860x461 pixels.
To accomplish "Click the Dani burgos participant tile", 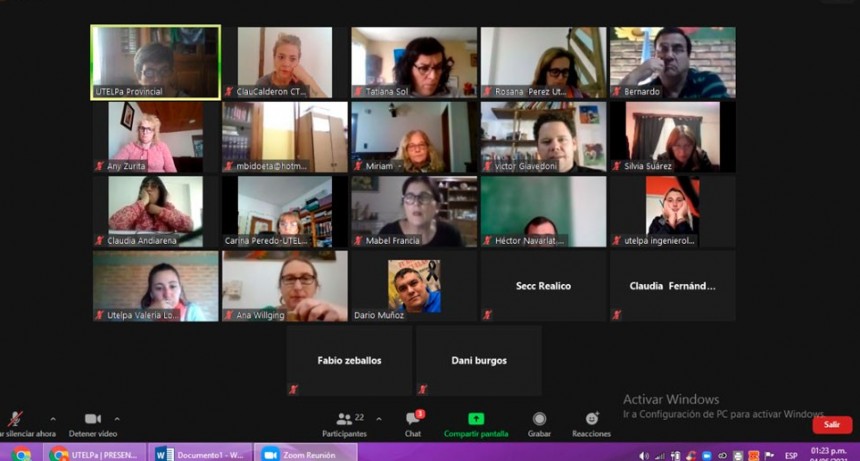I will point(478,360).
